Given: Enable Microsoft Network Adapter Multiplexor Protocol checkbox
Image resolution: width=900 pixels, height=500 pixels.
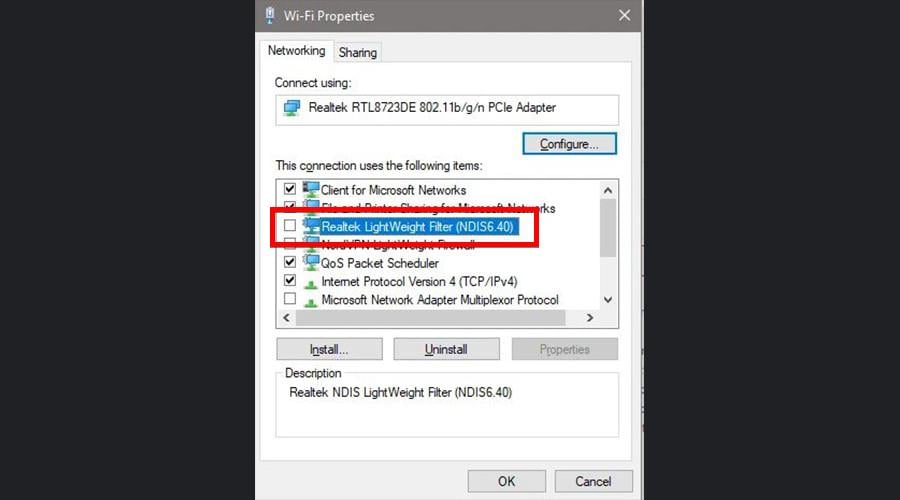Looking at the screenshot, I should point(290,299).
